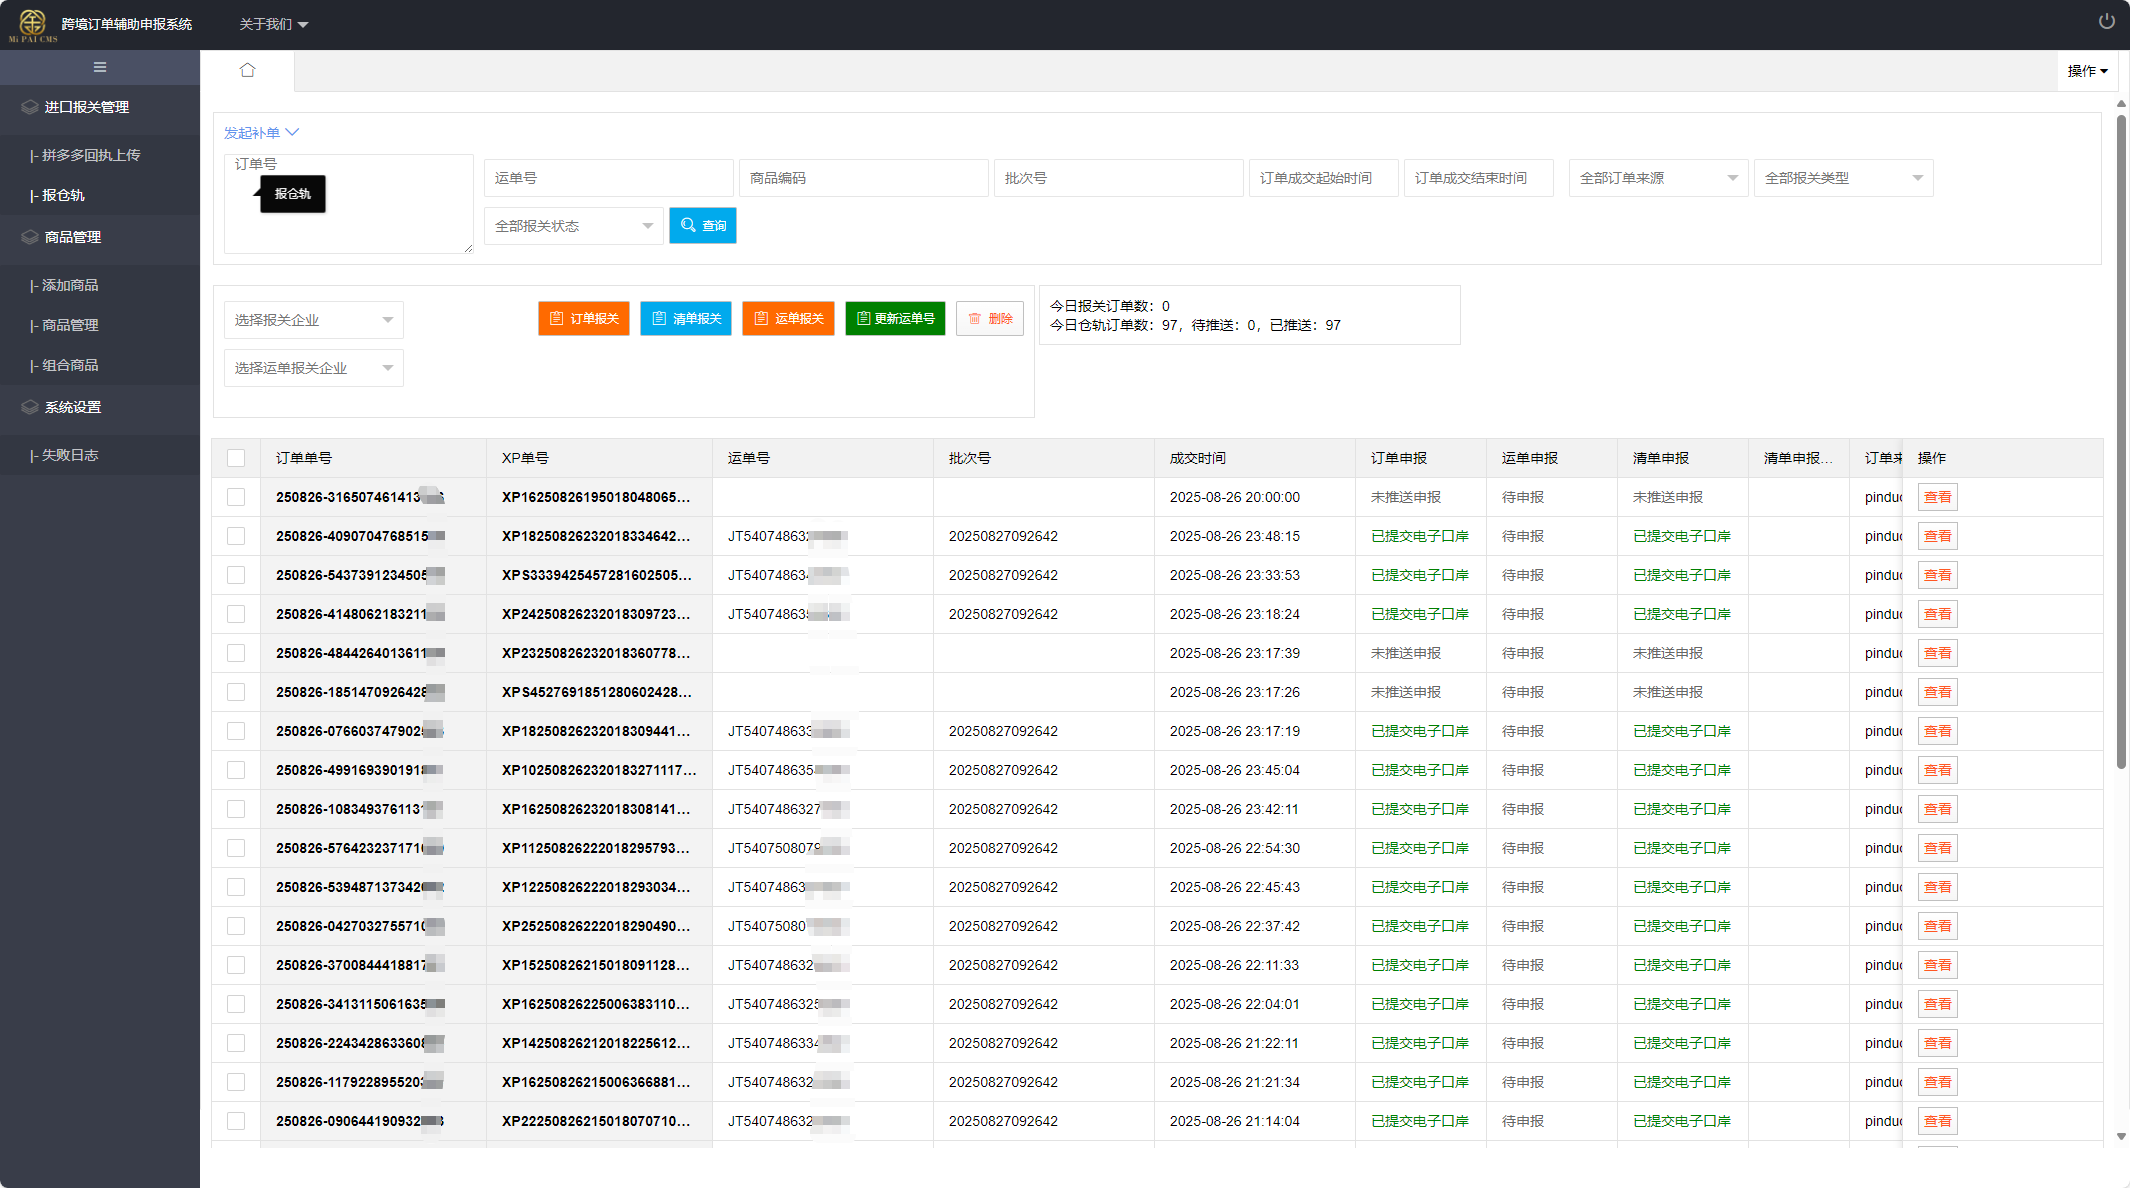
Task: Click the 删除 trash button
Action: click(x=989, y=319)
